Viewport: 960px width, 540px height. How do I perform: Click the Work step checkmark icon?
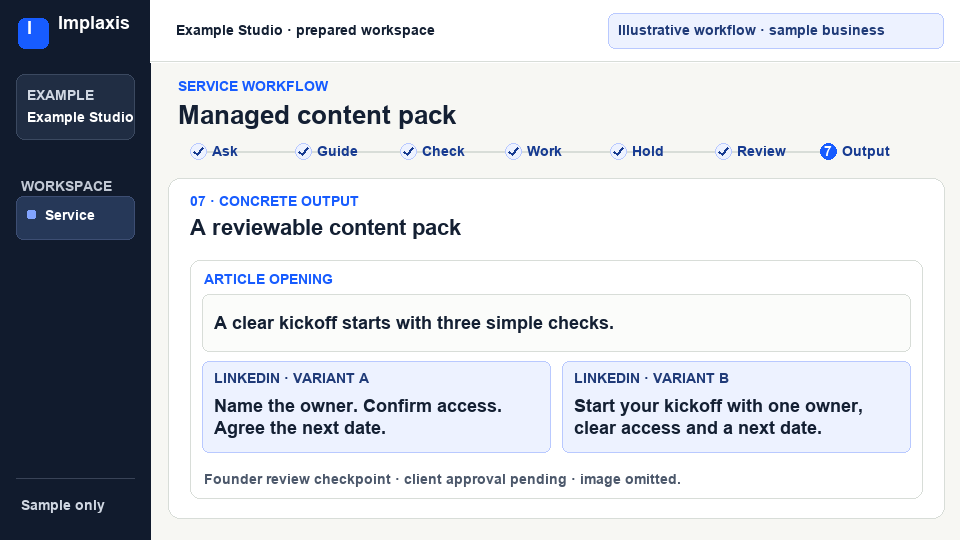[513, 151]
